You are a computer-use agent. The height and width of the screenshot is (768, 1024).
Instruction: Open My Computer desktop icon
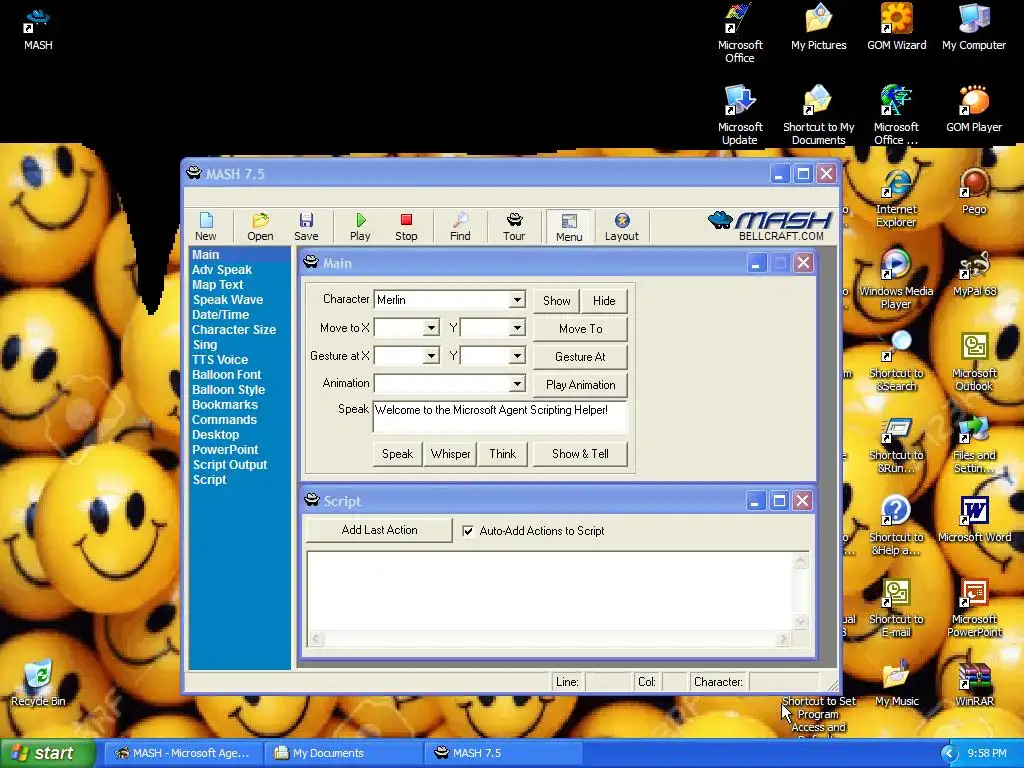974,29
